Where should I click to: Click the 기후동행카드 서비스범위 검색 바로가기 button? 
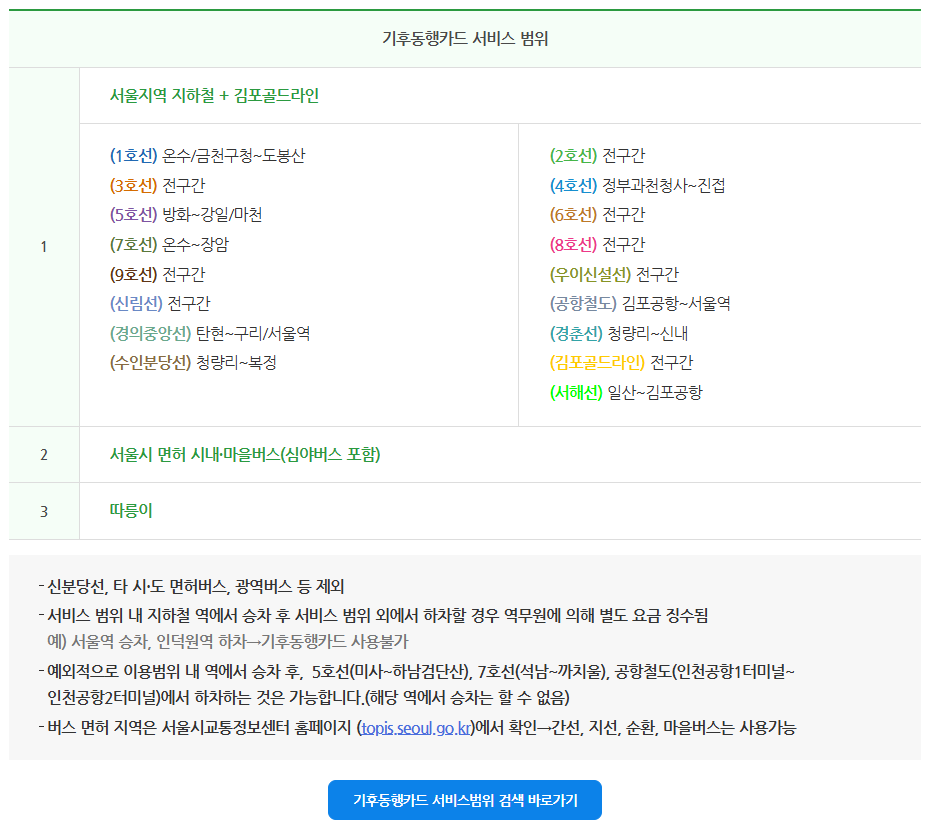tap(464, 800)
